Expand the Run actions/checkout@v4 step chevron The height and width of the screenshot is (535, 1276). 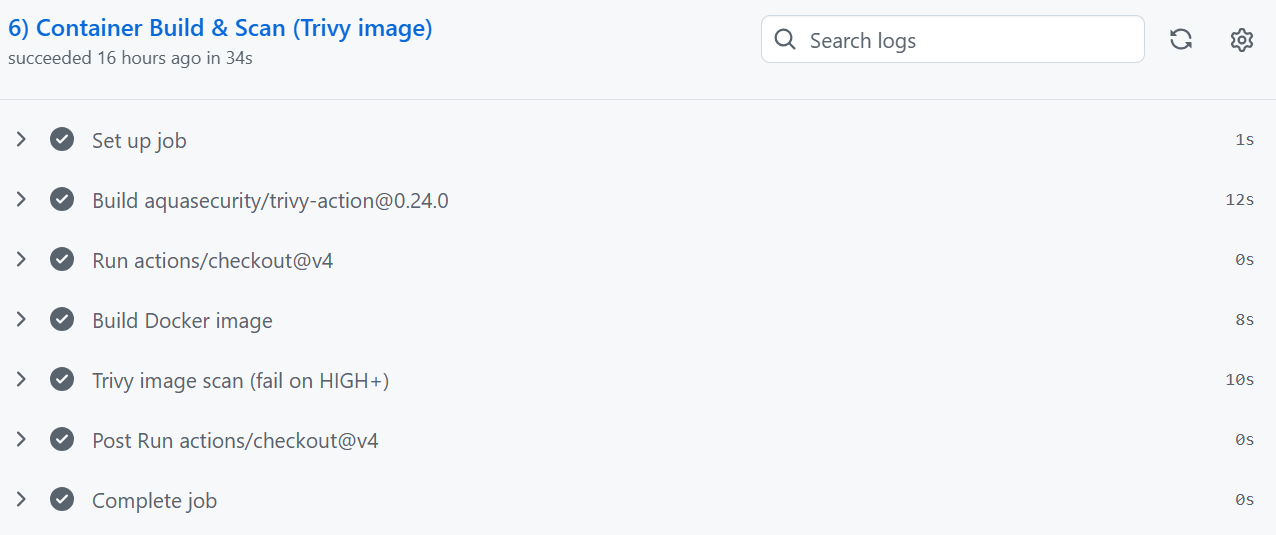point(21,260)
